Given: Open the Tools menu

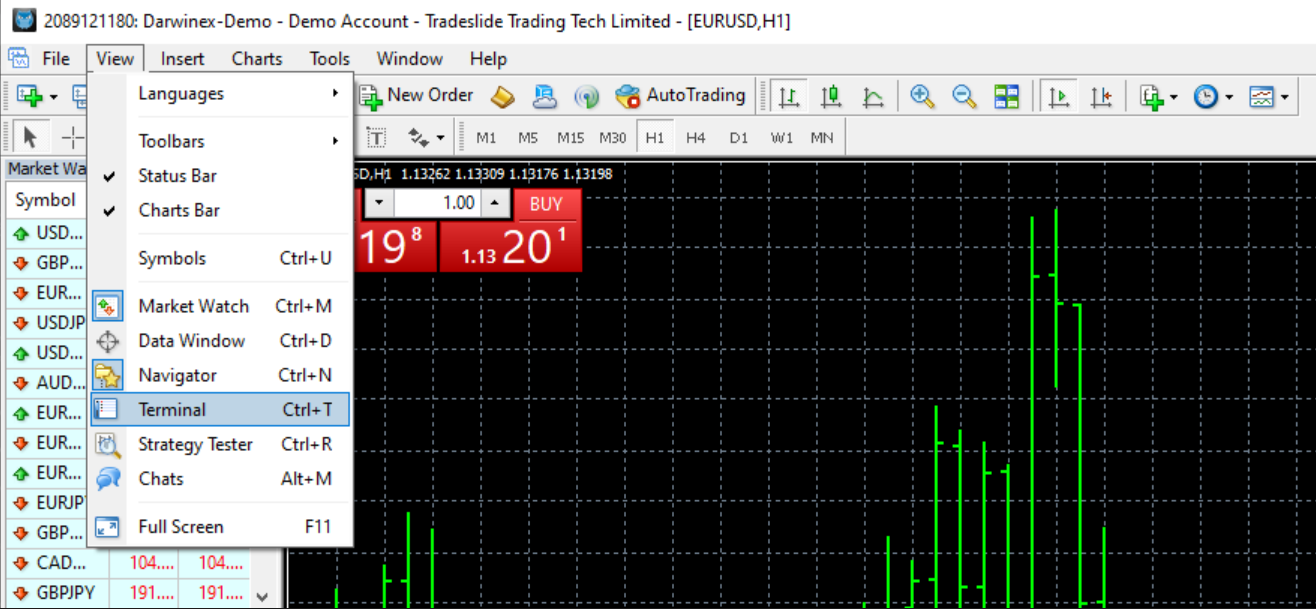Looking at the screenshot, I should pyautogui.click(x=330, y=59).
